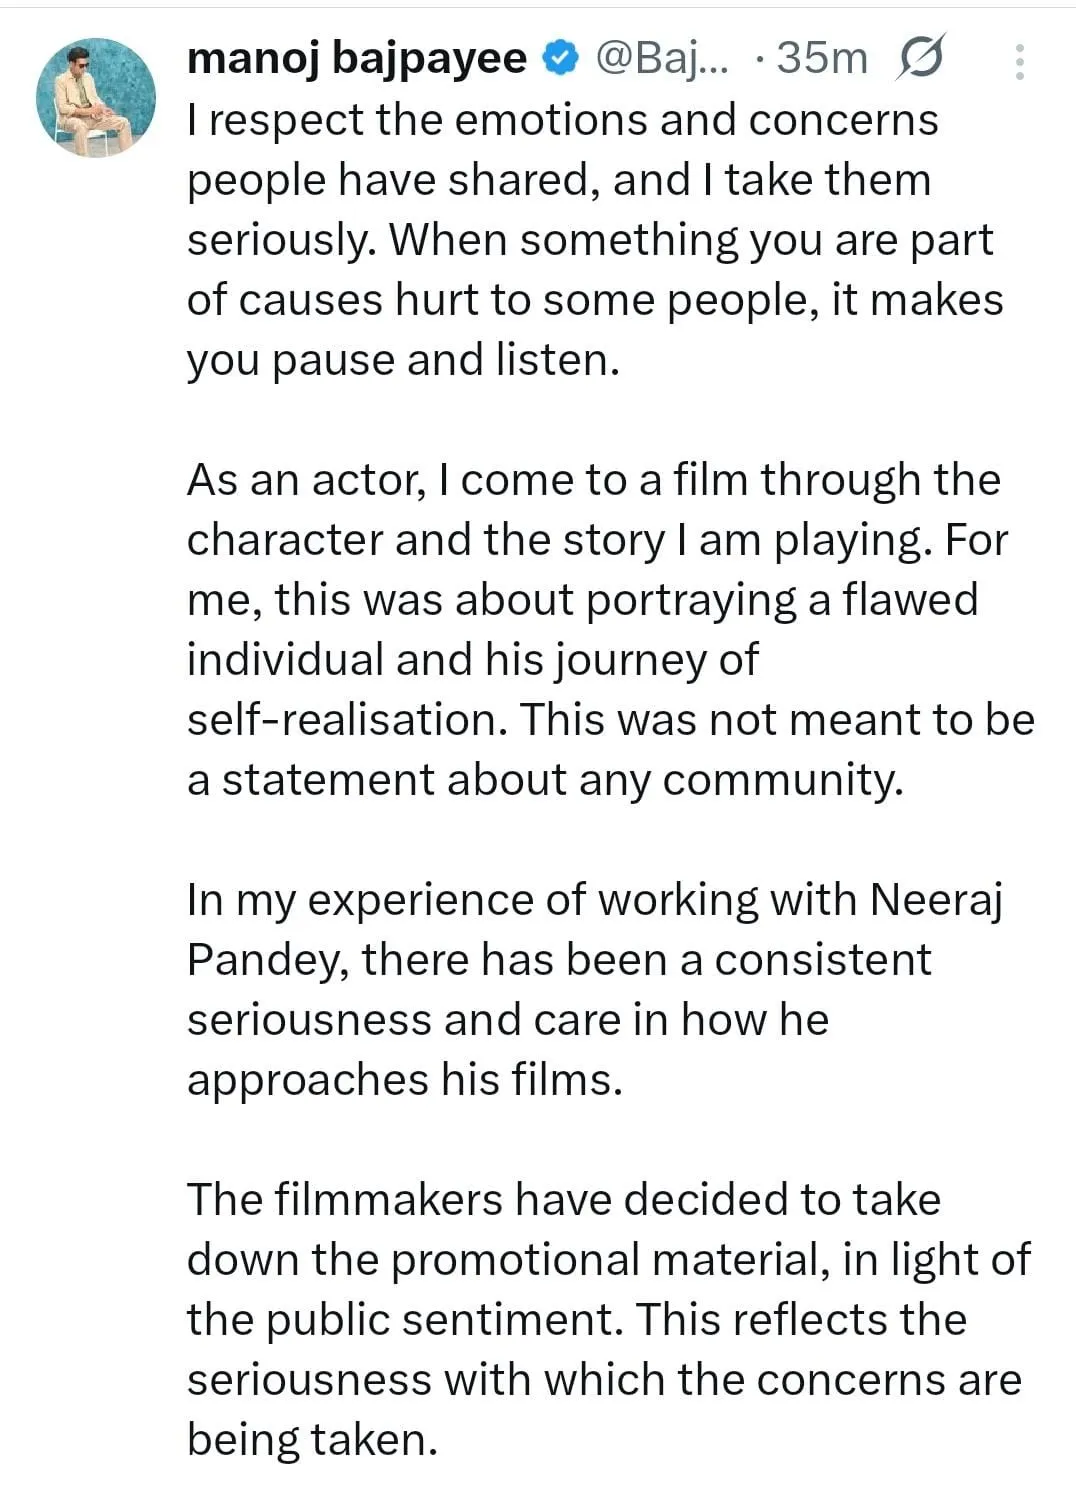Click the blue verified badge
The height and width of the screenshot is (1487, 1076).
(x=561, y=59)
